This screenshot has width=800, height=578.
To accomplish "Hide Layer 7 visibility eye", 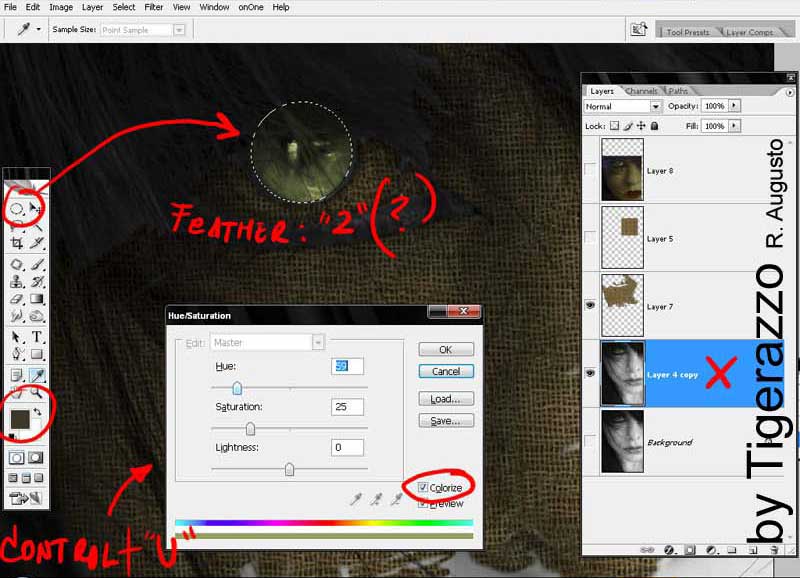I will [x=590, y=305].
